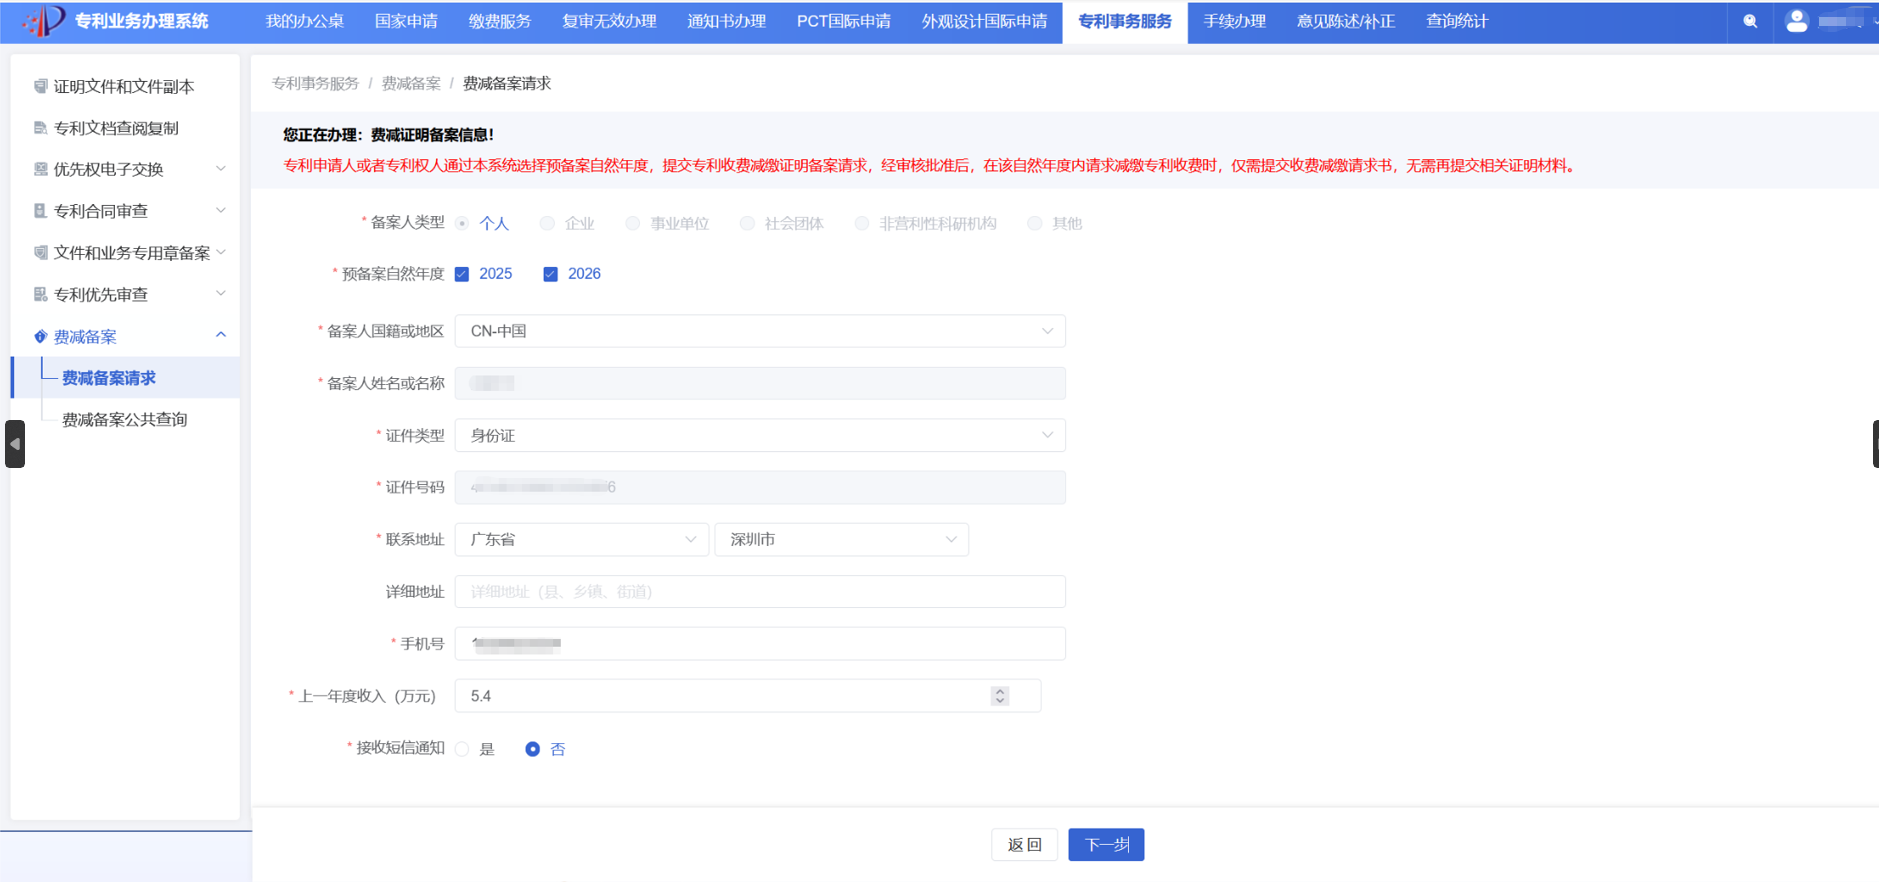This screenshot has width=1879, height=882.
Task: Click the system logo icon
Action: (x=43, y=20)
